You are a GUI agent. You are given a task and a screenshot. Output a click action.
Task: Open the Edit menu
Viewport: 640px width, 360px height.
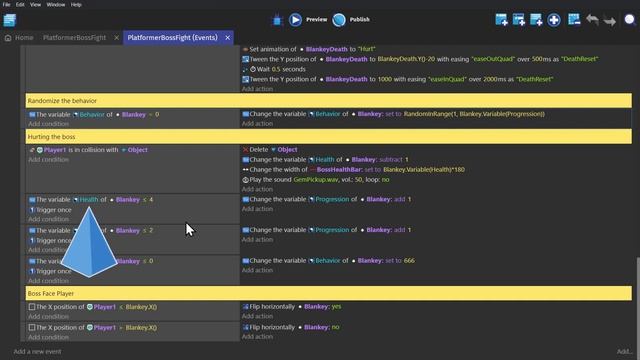pyautogui.click(x=20, y=4)
